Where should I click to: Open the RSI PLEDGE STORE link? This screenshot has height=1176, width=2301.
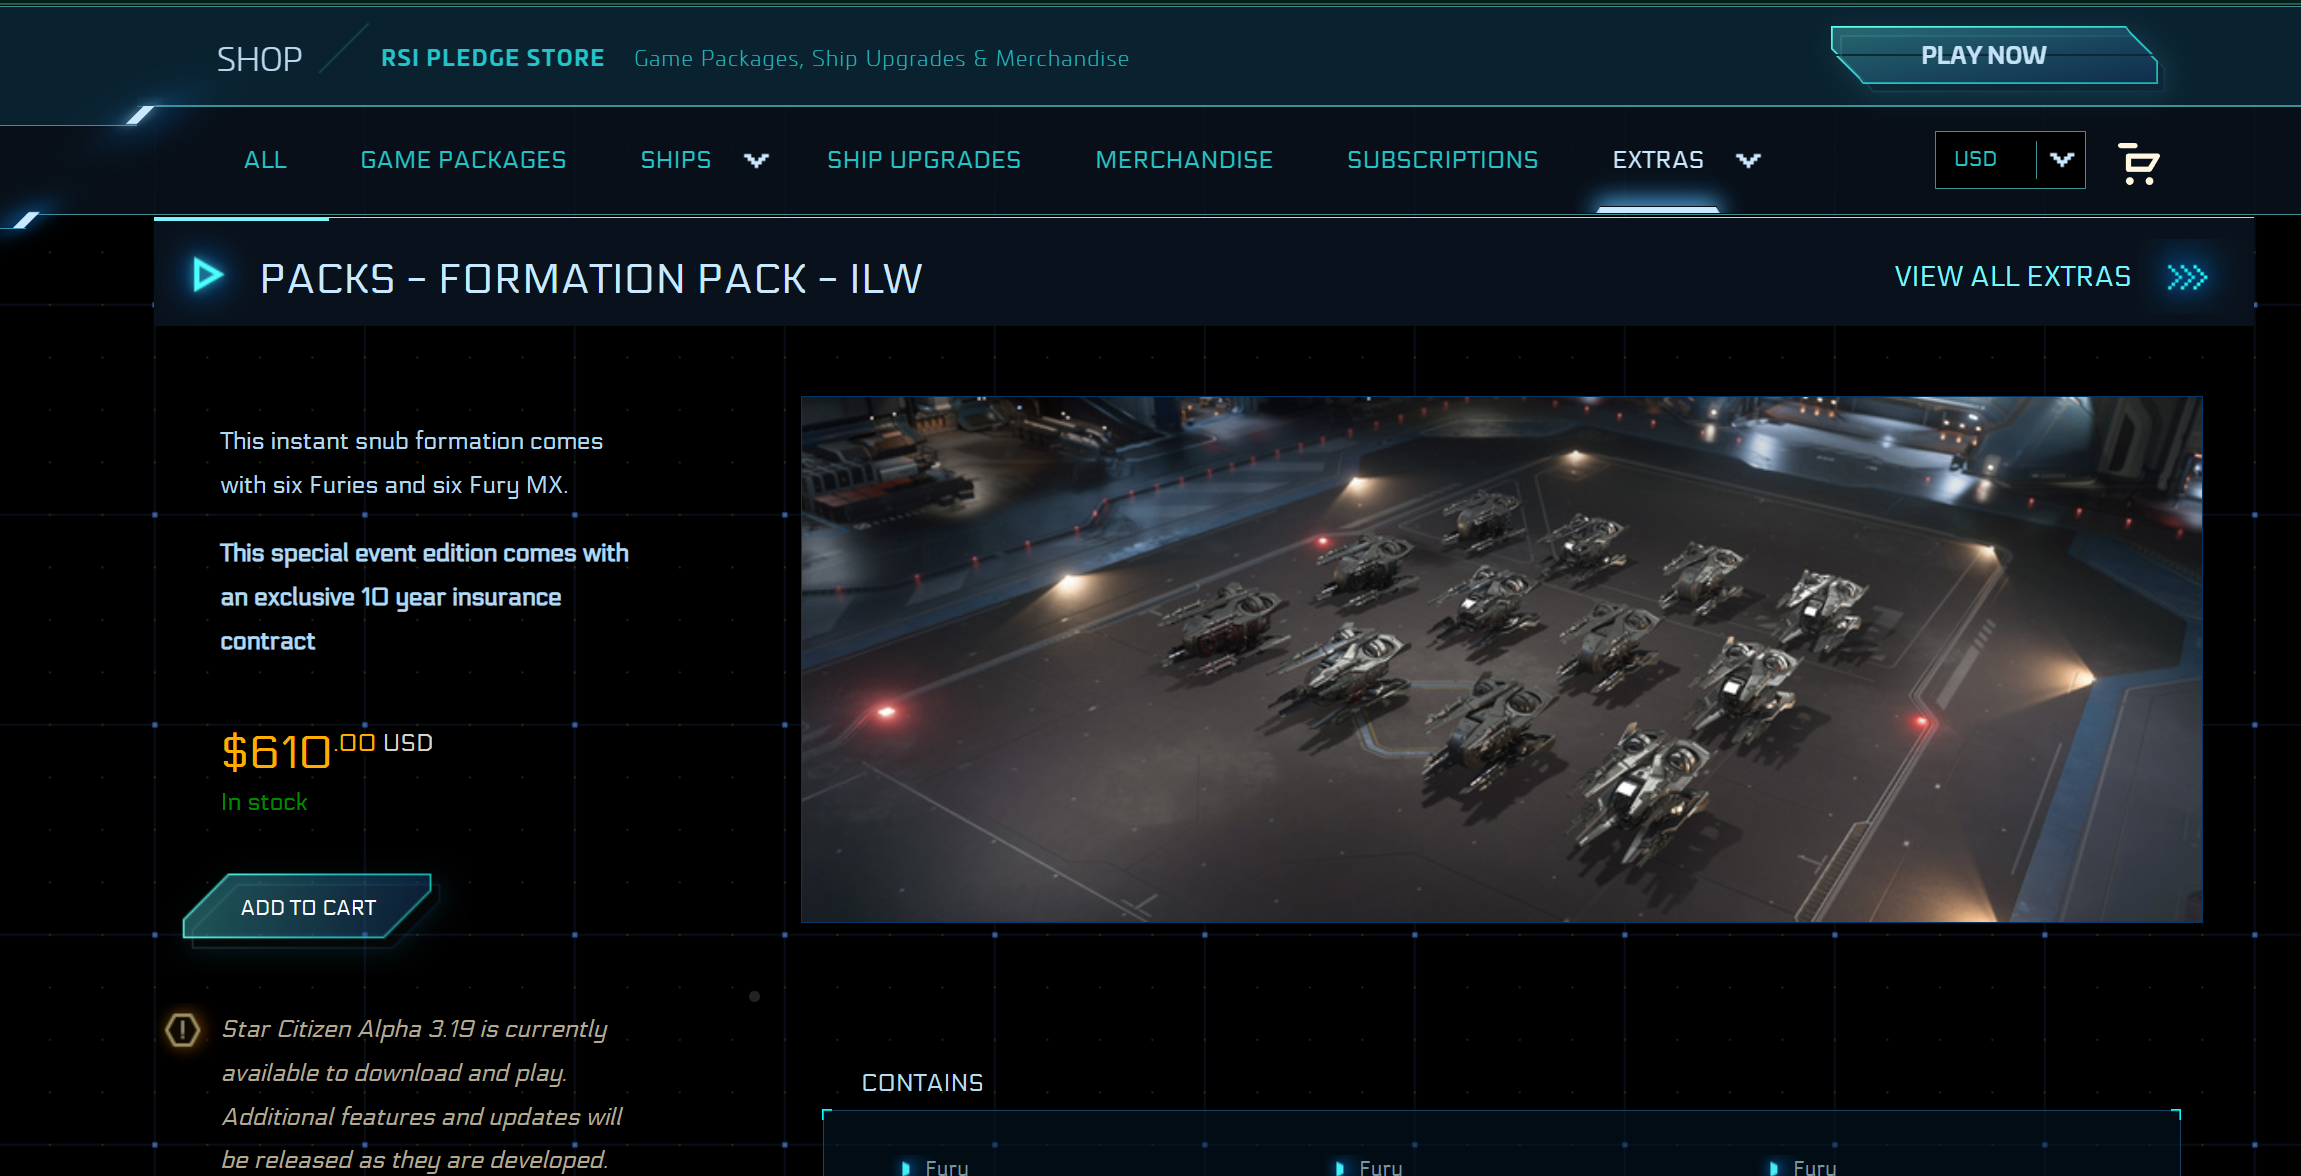tap(493, 57)
